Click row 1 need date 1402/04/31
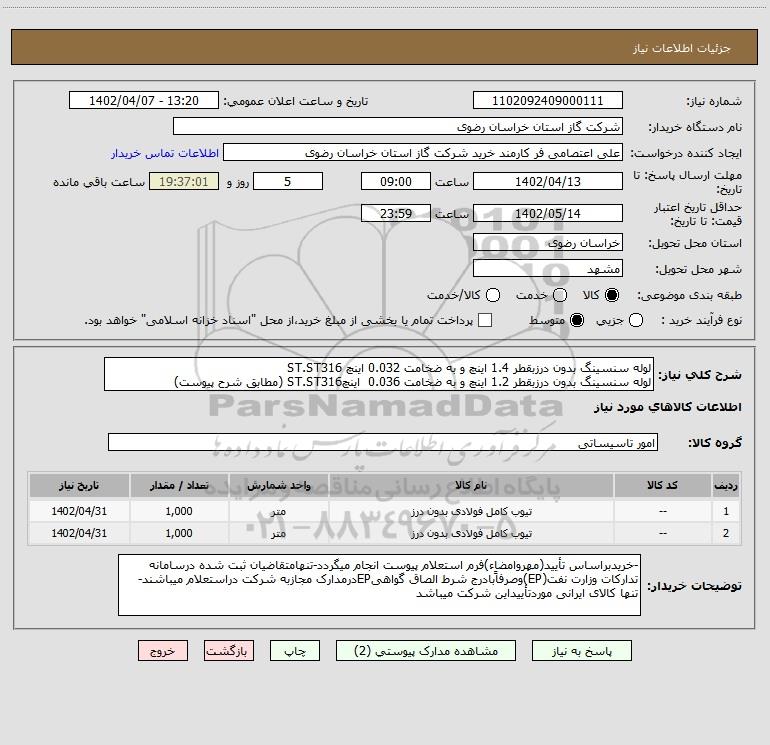770x745 pixels. pyautogui.click(x=79, y=511)
